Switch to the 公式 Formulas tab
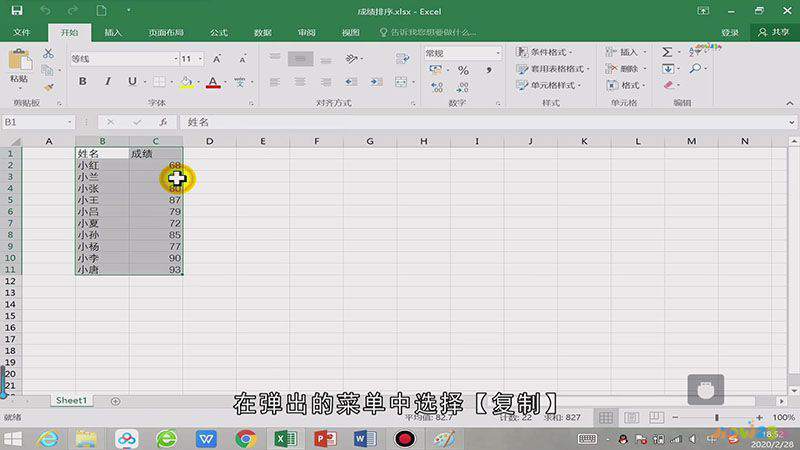The width and height of the screenshot is (800, 450). point(218,32)
